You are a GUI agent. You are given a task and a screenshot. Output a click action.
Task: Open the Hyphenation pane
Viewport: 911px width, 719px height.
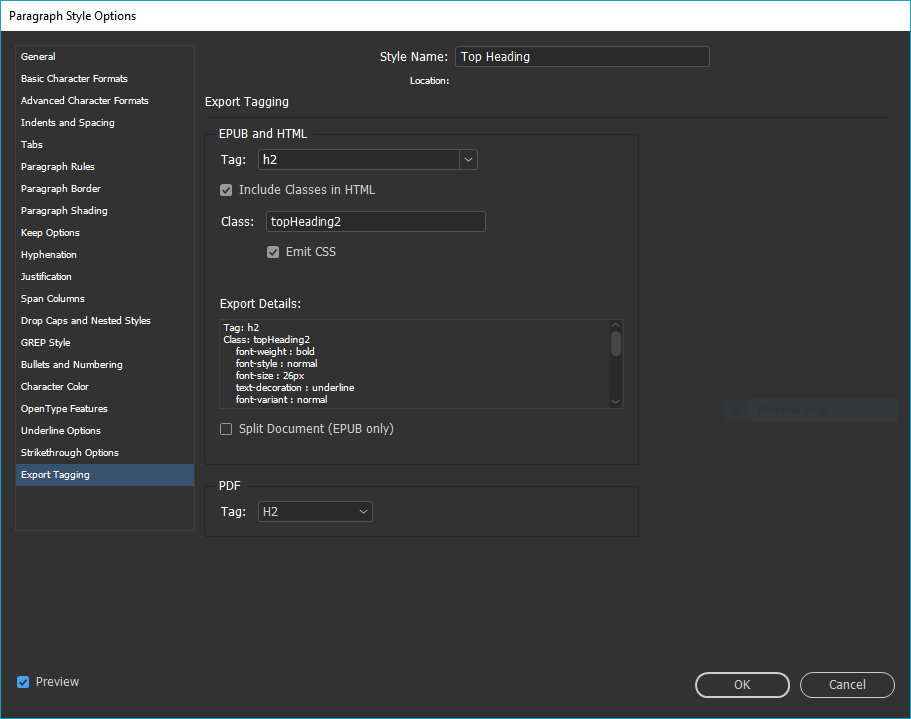pos(48,254)
